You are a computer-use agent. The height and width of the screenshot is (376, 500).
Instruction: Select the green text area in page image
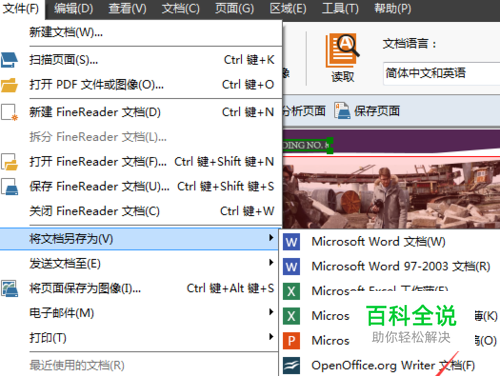307,145
